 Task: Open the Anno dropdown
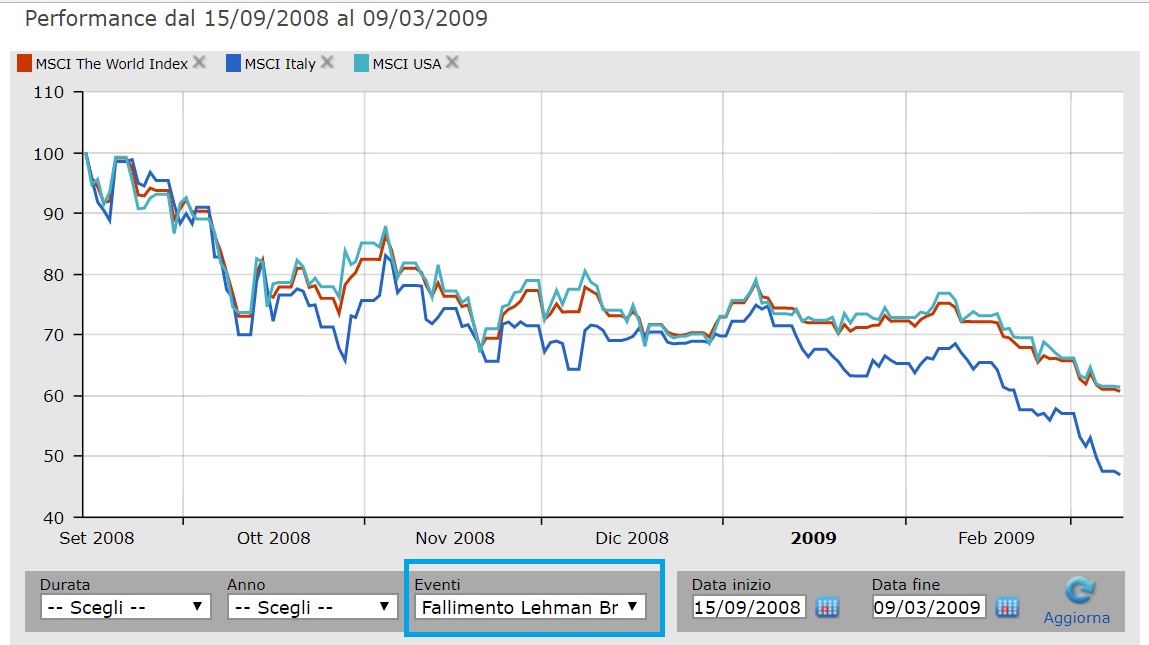(313, 607)
